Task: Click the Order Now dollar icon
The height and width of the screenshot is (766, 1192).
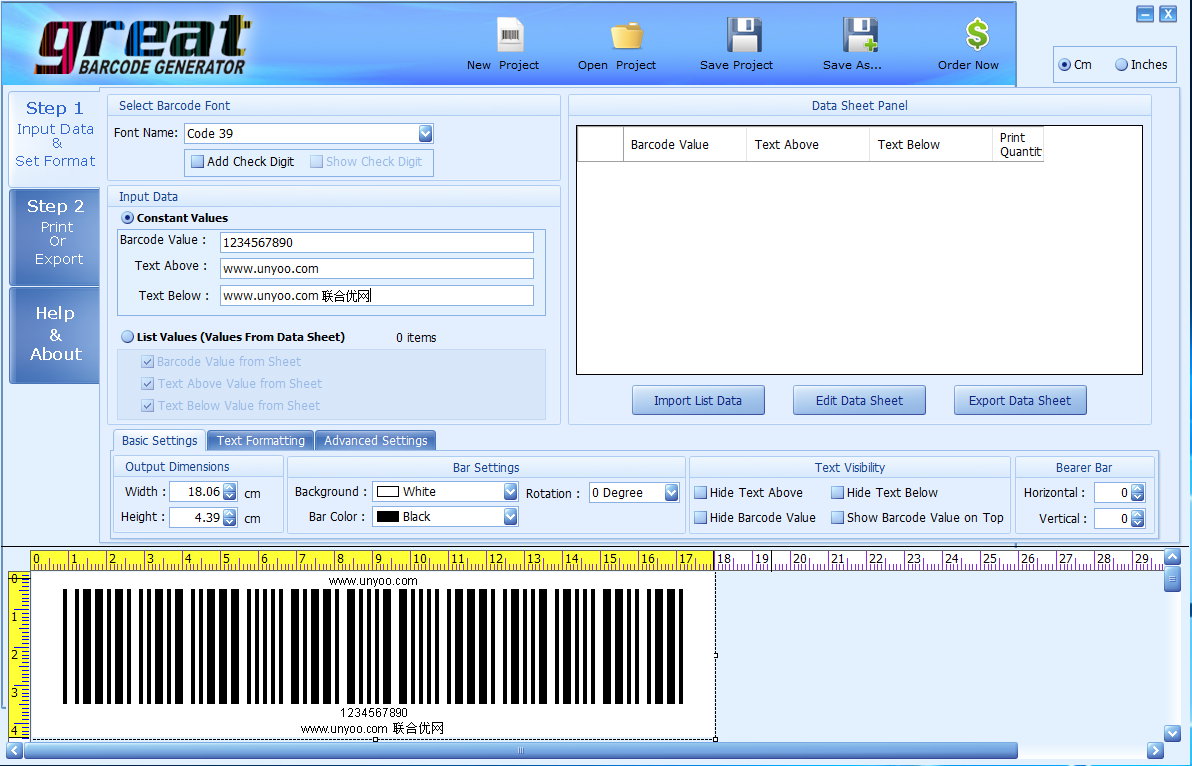Action: pyautogui.click(x=977, y=34)
